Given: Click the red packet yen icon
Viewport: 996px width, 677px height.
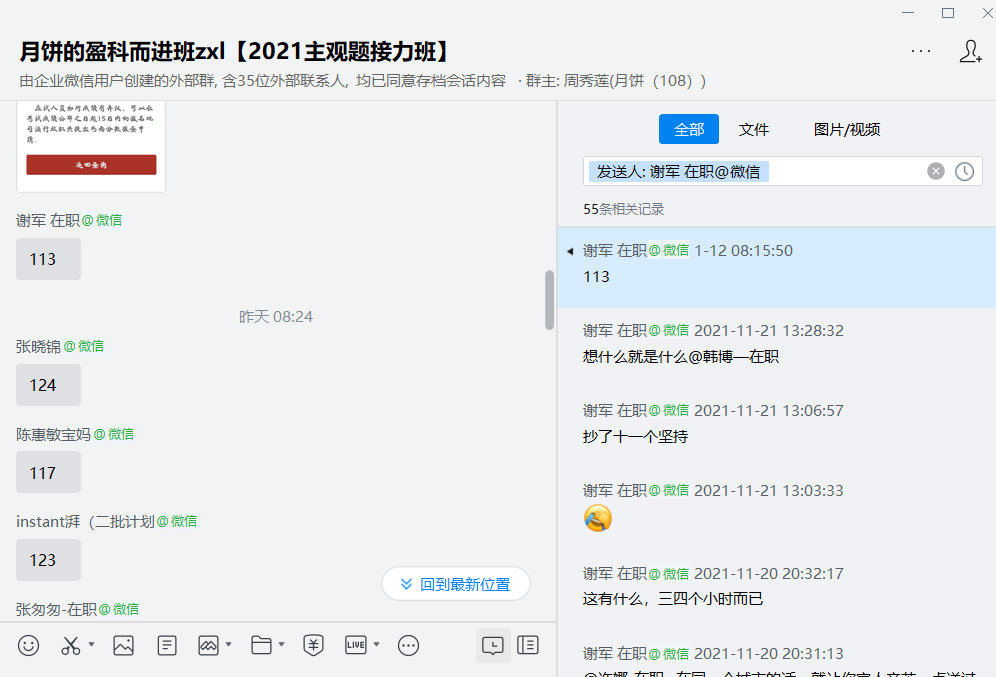Looking at the screenshot, I should 313,645.
